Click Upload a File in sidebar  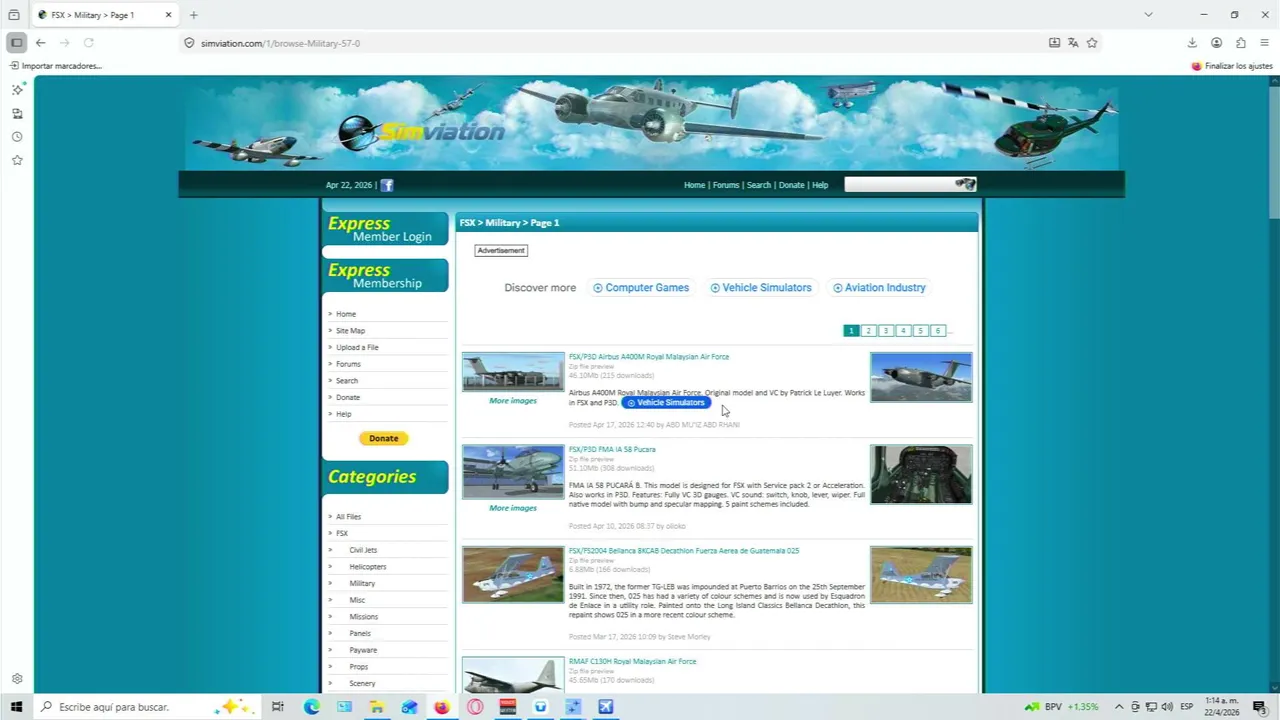tap(357, 347)
